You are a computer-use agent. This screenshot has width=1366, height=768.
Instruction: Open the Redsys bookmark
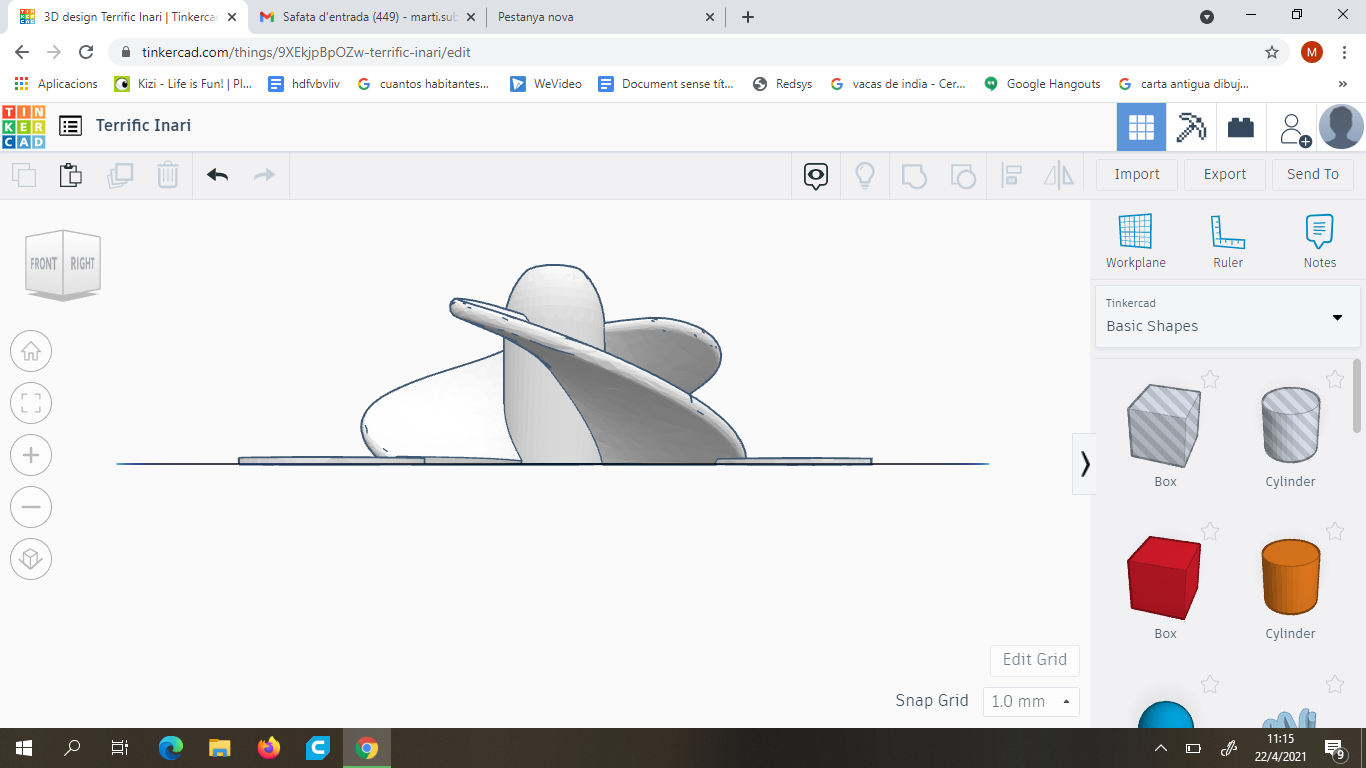(783, 84)
